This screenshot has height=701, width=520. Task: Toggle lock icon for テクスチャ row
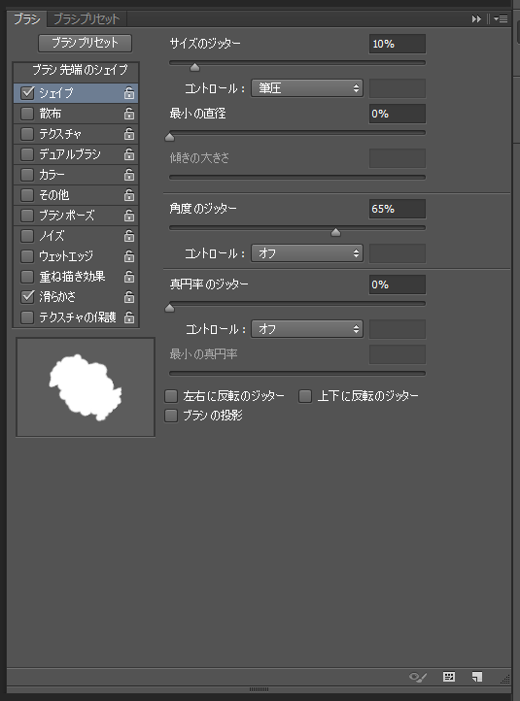point(129,134)
